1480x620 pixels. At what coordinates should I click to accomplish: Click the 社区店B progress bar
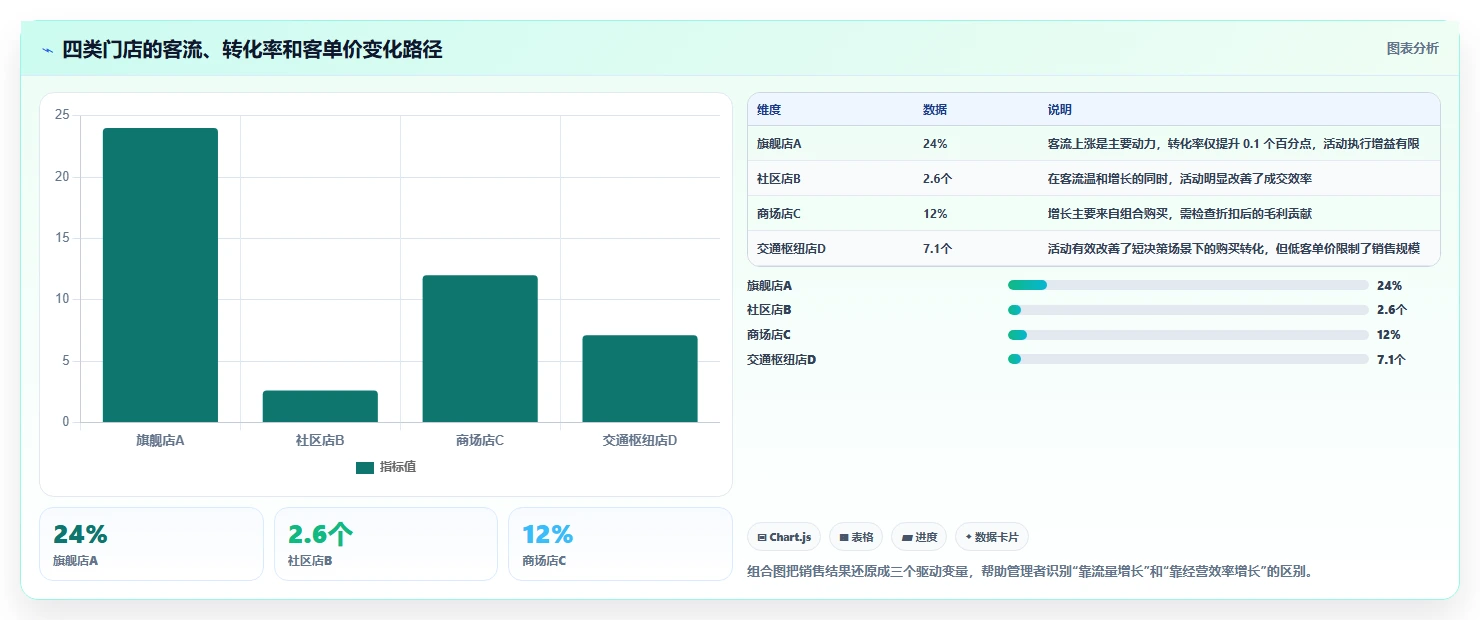coord(1188,310)
